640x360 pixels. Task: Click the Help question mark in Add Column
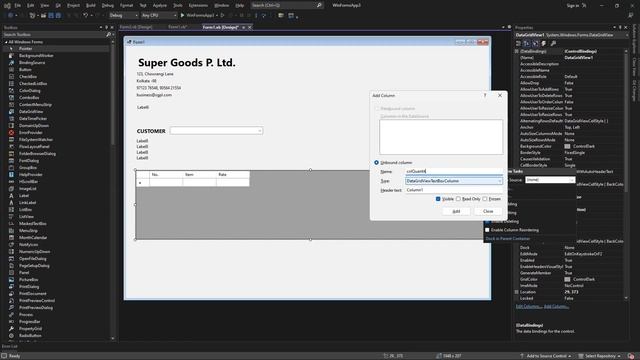click(x=485, y=95)
